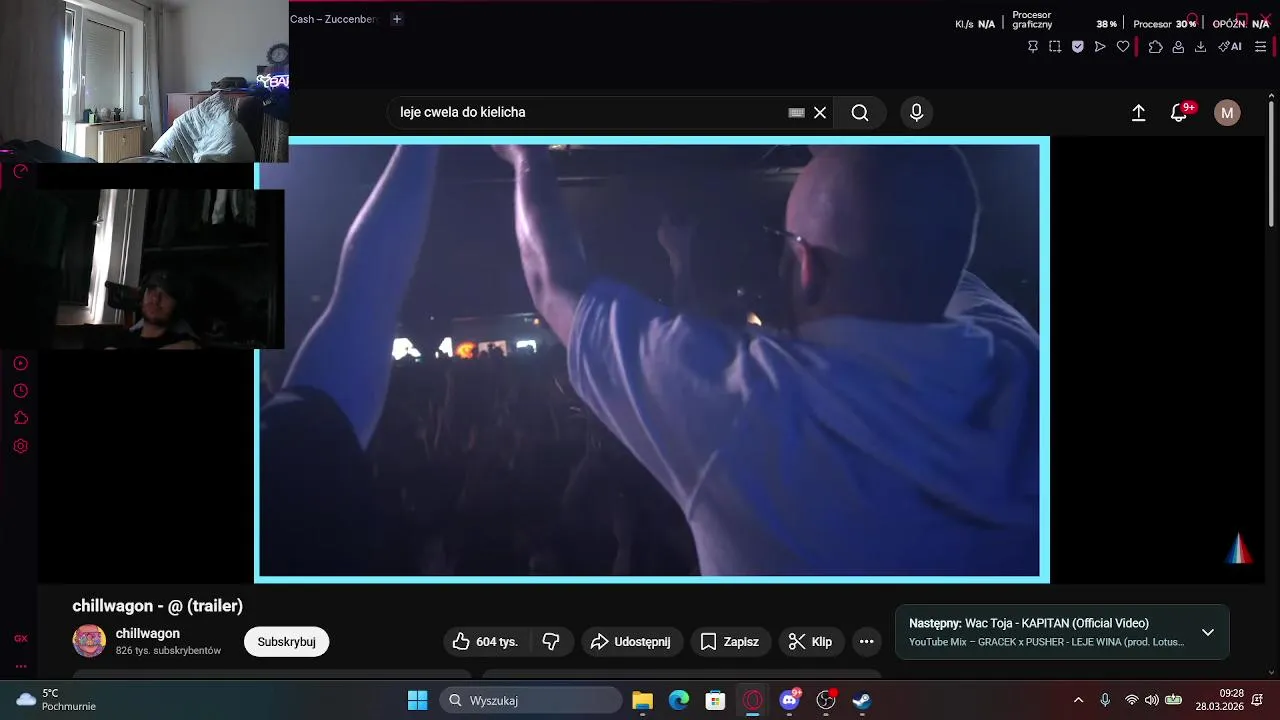Image resolution: width=1280 pixels, height=720 pixels.
Task: Click the video player area
Action: click(x=651, y=360)
